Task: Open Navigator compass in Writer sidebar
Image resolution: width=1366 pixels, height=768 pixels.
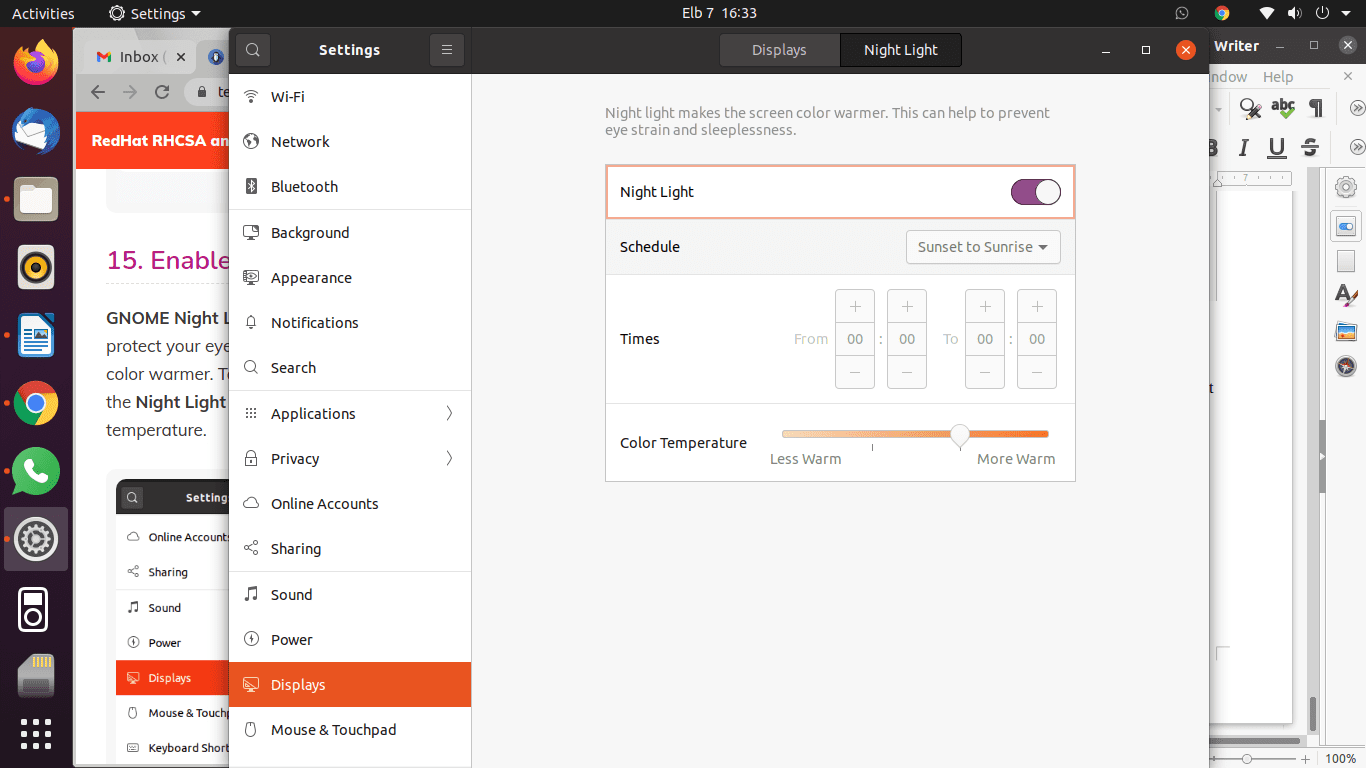Action: pos(1346,366)
